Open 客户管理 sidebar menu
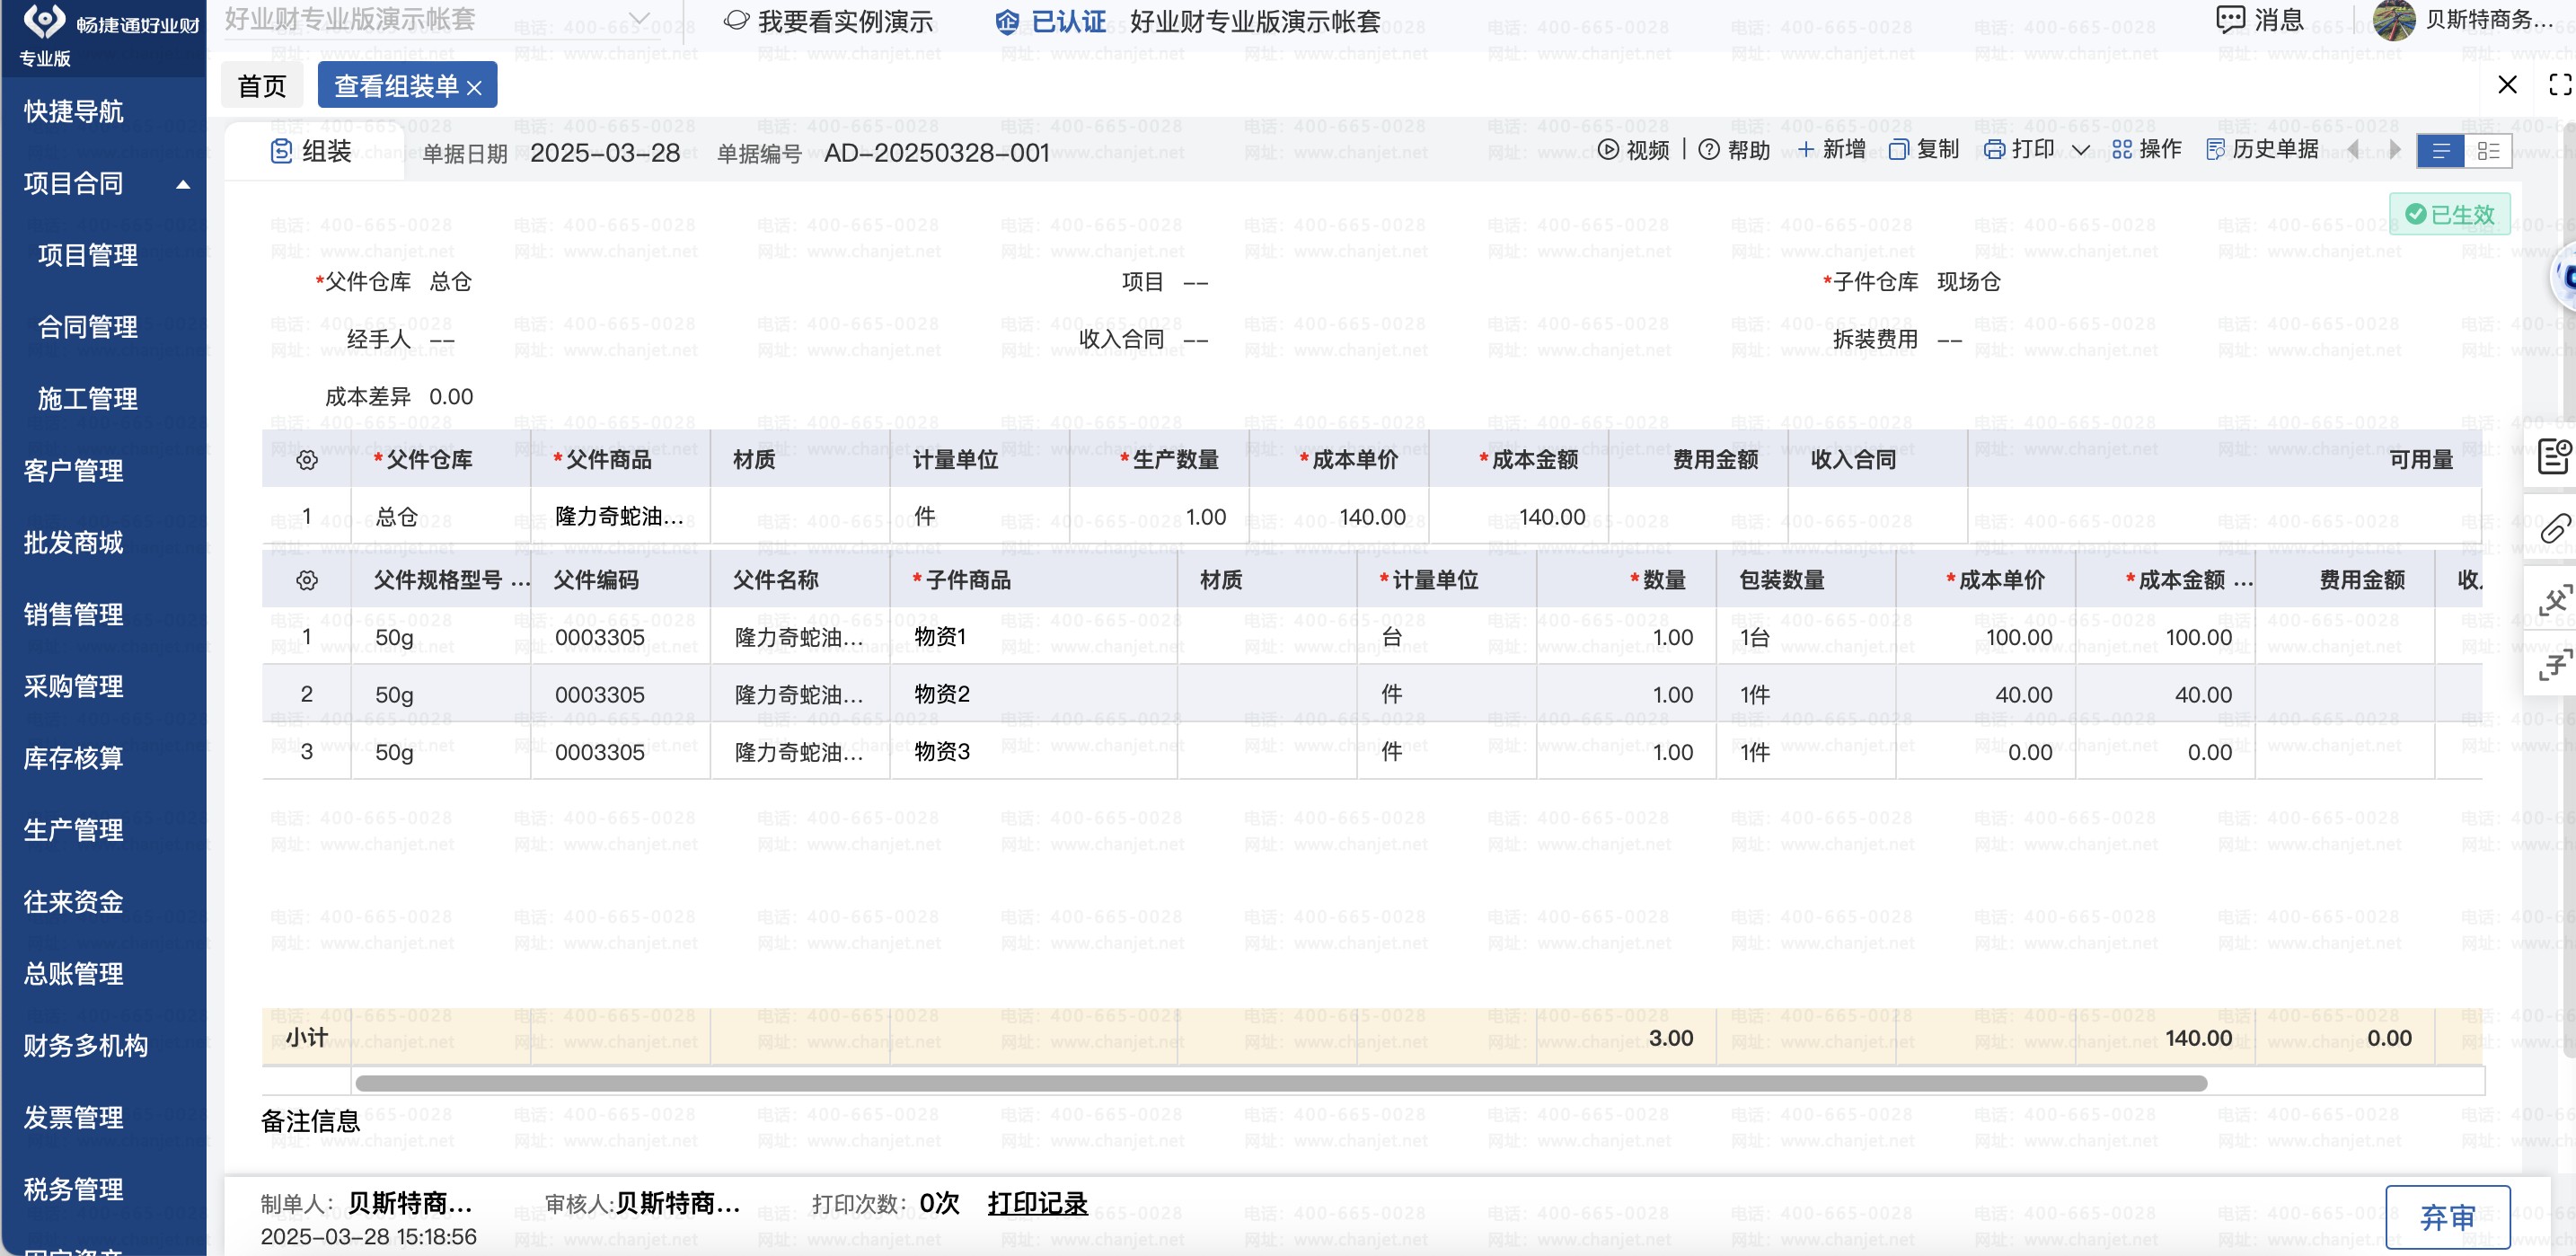The height and width of the screenshot is (1256, 2576). tap(73, 471)
